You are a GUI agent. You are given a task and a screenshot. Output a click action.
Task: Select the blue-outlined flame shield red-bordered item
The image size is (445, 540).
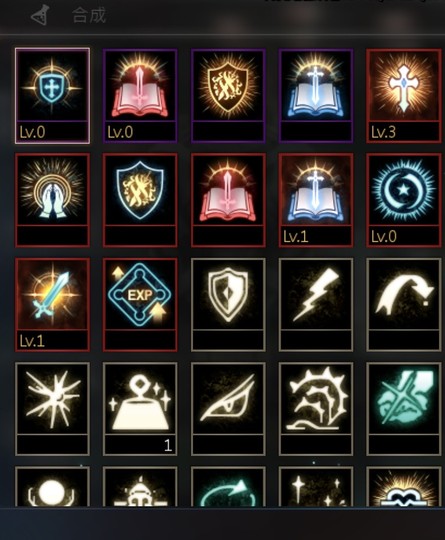pos(140,200)
